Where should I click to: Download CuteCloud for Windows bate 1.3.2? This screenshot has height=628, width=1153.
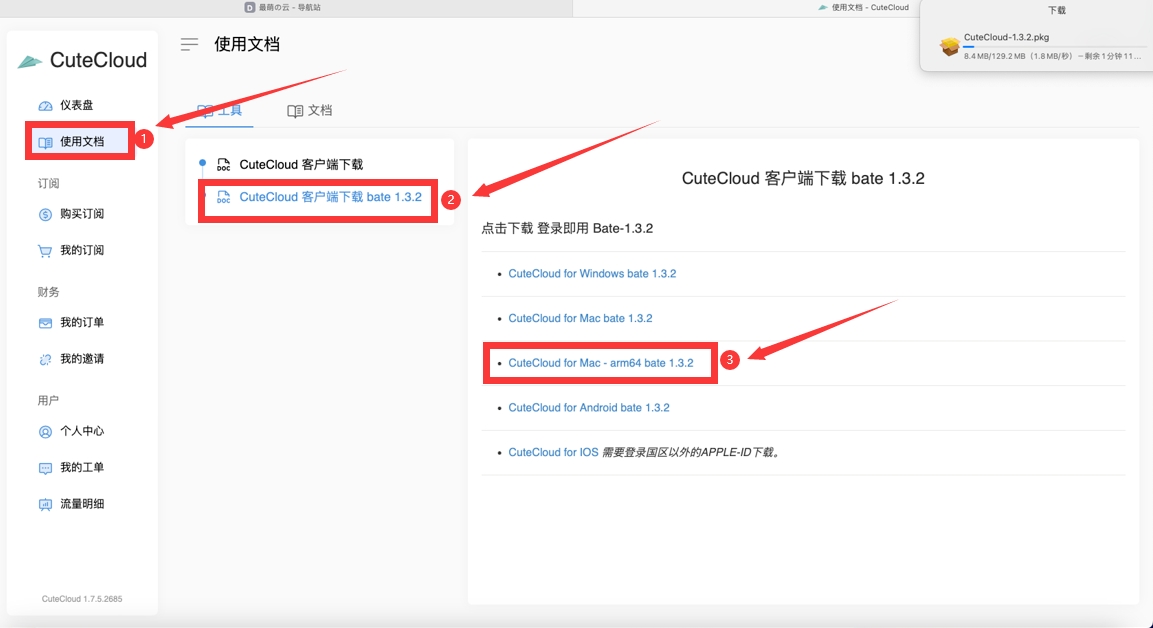pyautogui.click(x=592, y=274)
